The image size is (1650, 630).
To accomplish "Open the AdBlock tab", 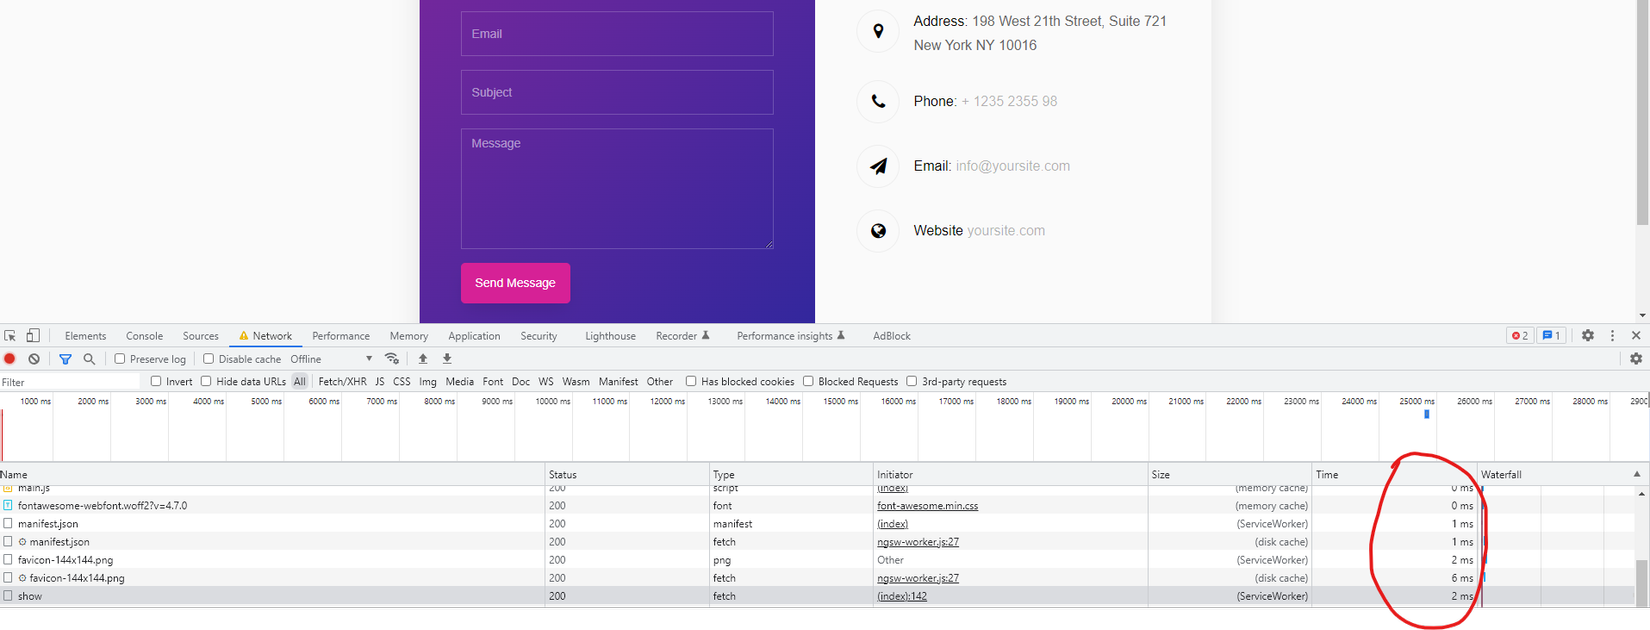I will [891, 336].
